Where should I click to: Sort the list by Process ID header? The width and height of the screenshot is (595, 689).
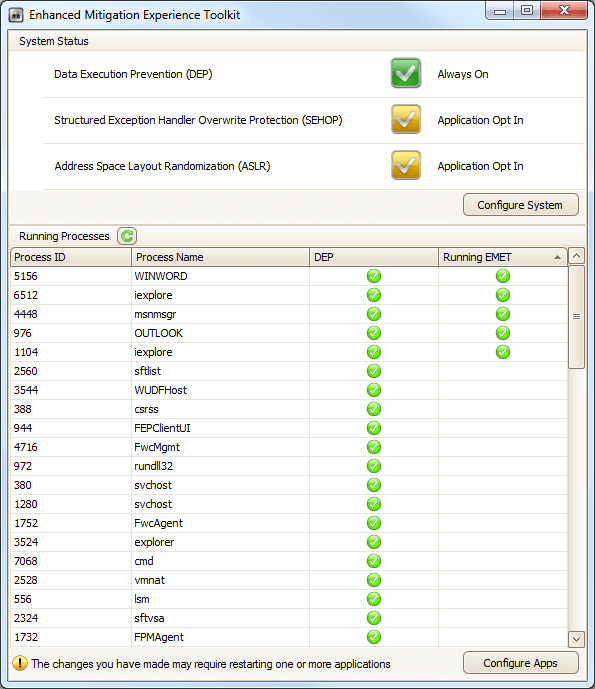(71, 257)
